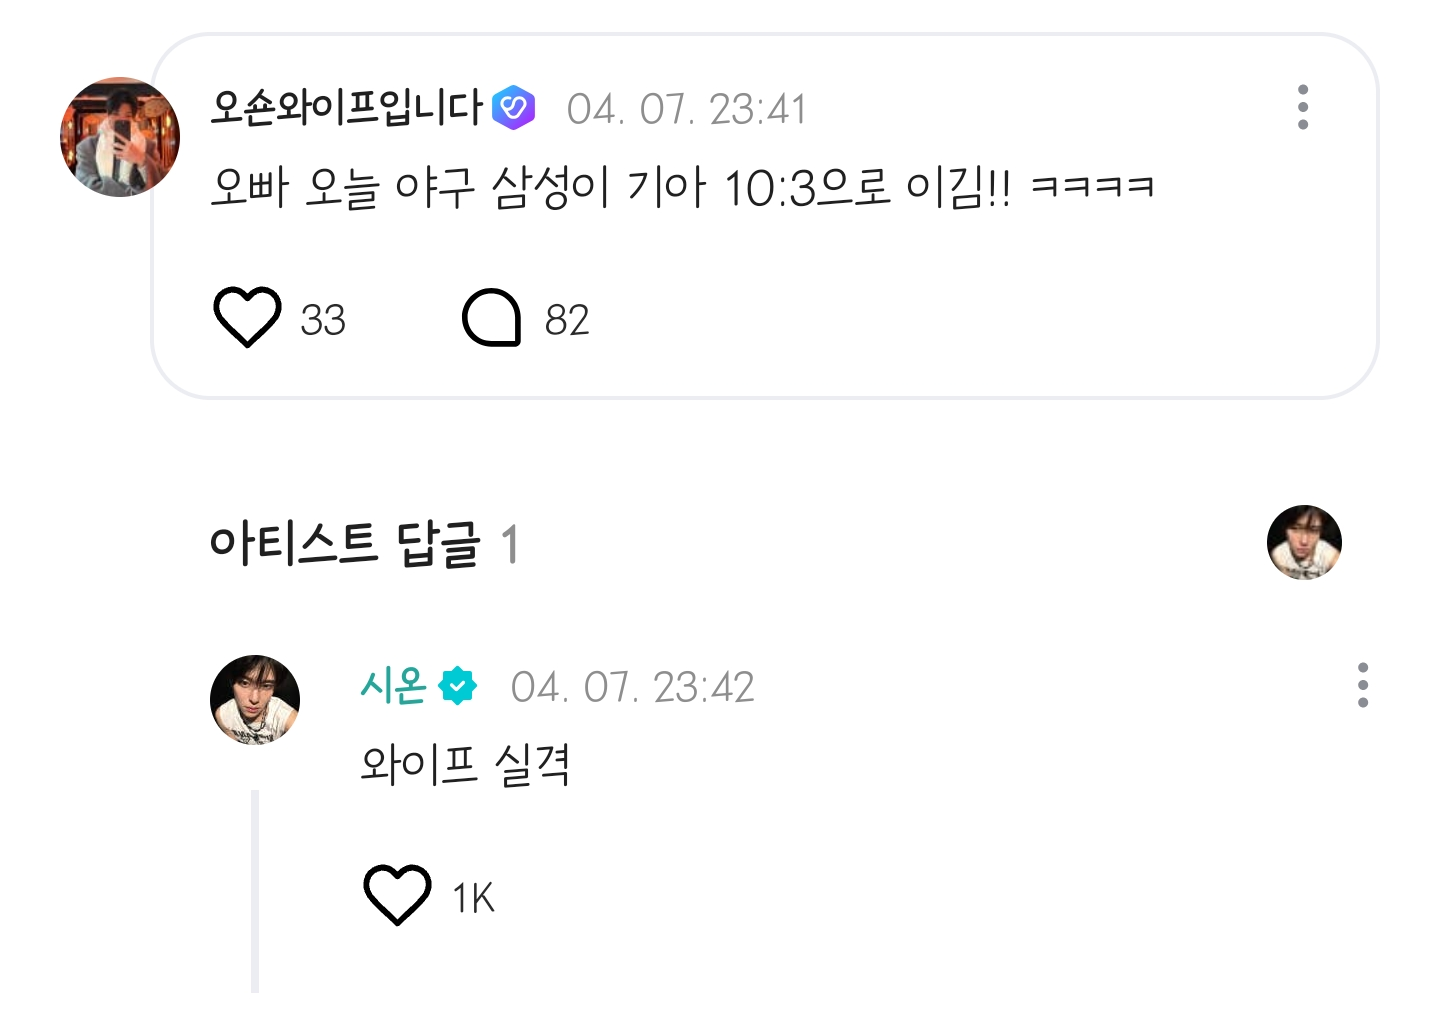
Task: Tap the purple heart badge next to 오손와이프입니다
Action: (x=514, y=108)
